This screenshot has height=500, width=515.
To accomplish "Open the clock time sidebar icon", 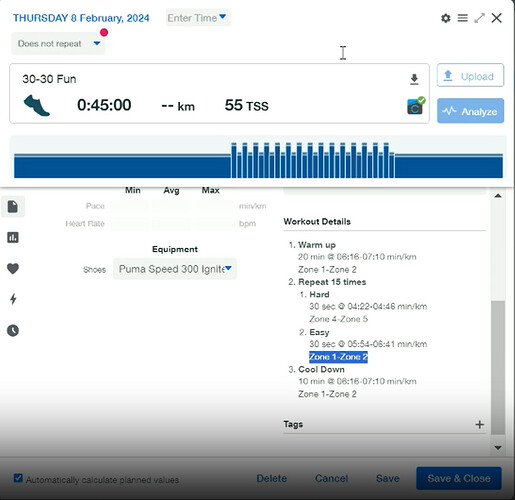I will click(x=13, y=330).
